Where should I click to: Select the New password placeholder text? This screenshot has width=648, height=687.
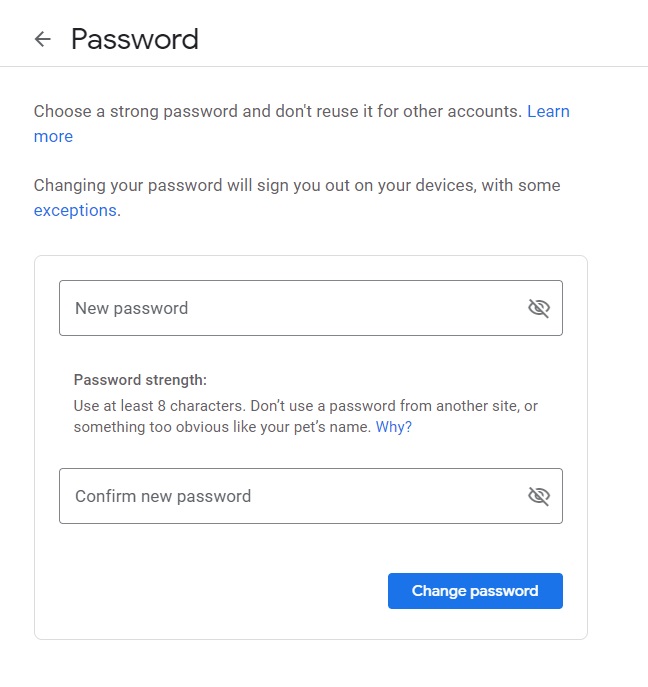click(131, 308)
